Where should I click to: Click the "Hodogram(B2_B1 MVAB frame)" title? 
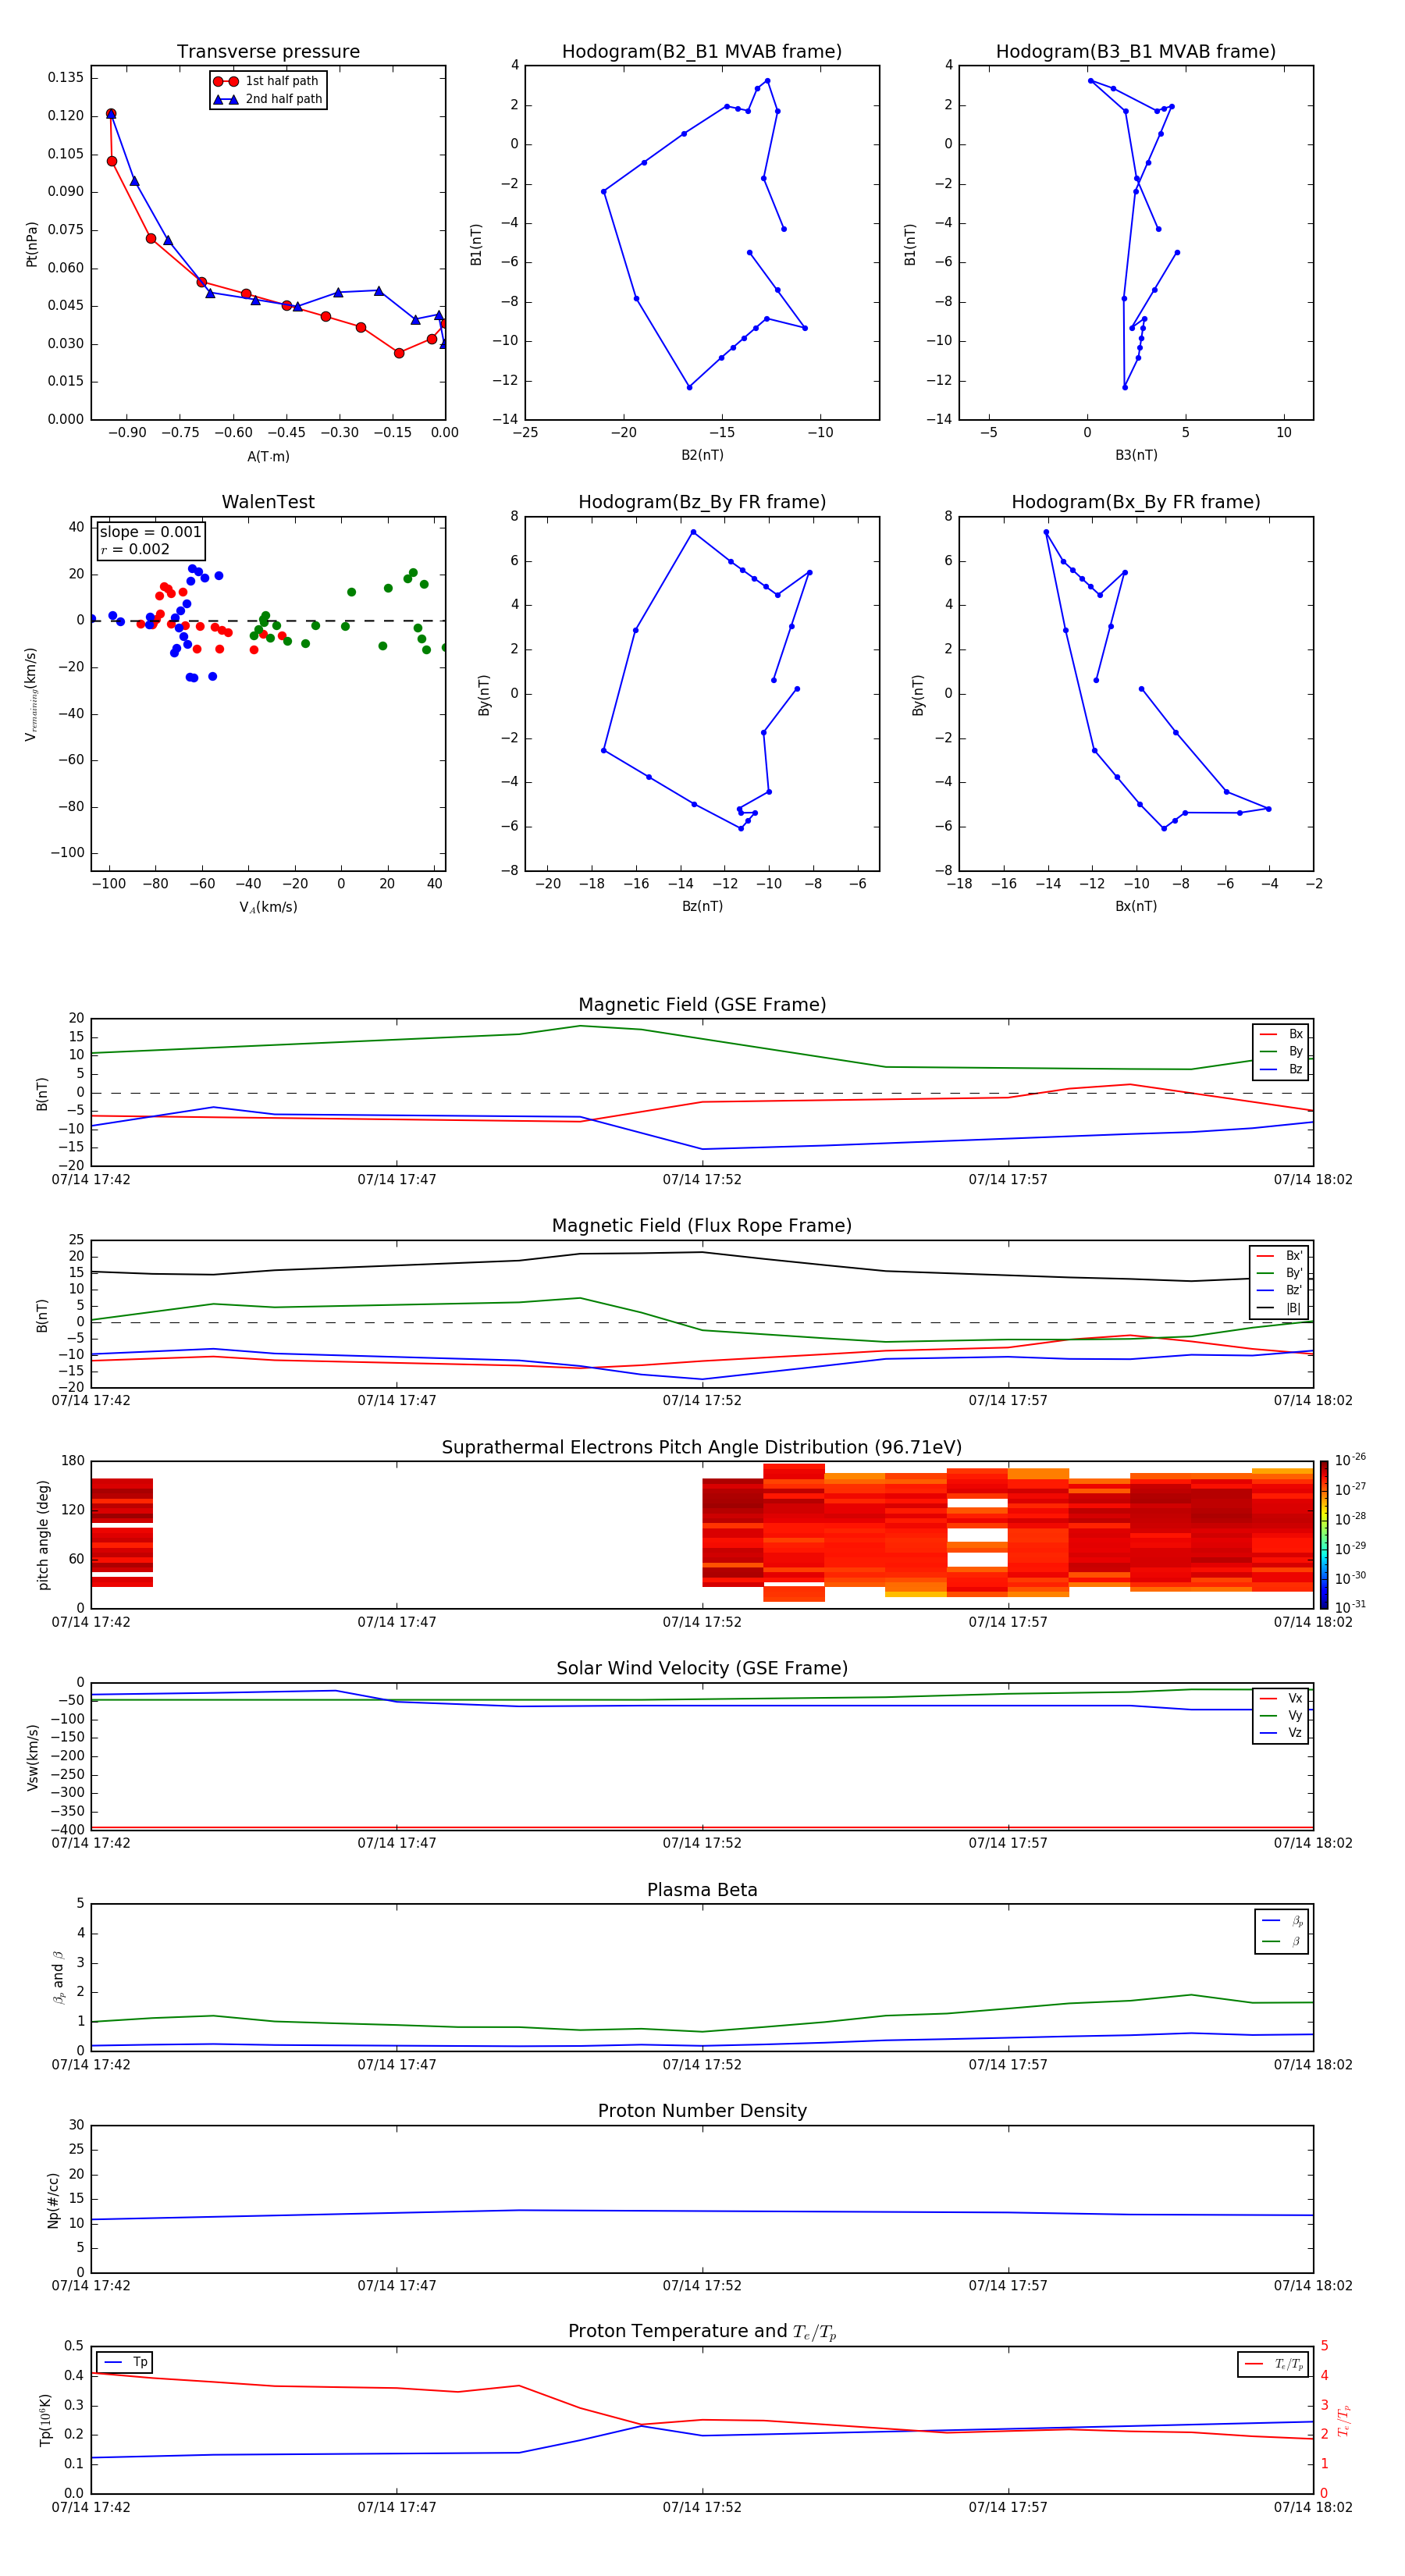[702, 51]
